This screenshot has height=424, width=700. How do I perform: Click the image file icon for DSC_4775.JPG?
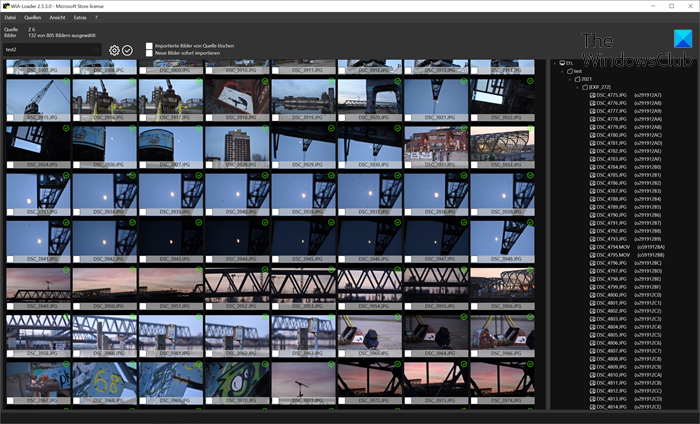pos(592,95)
